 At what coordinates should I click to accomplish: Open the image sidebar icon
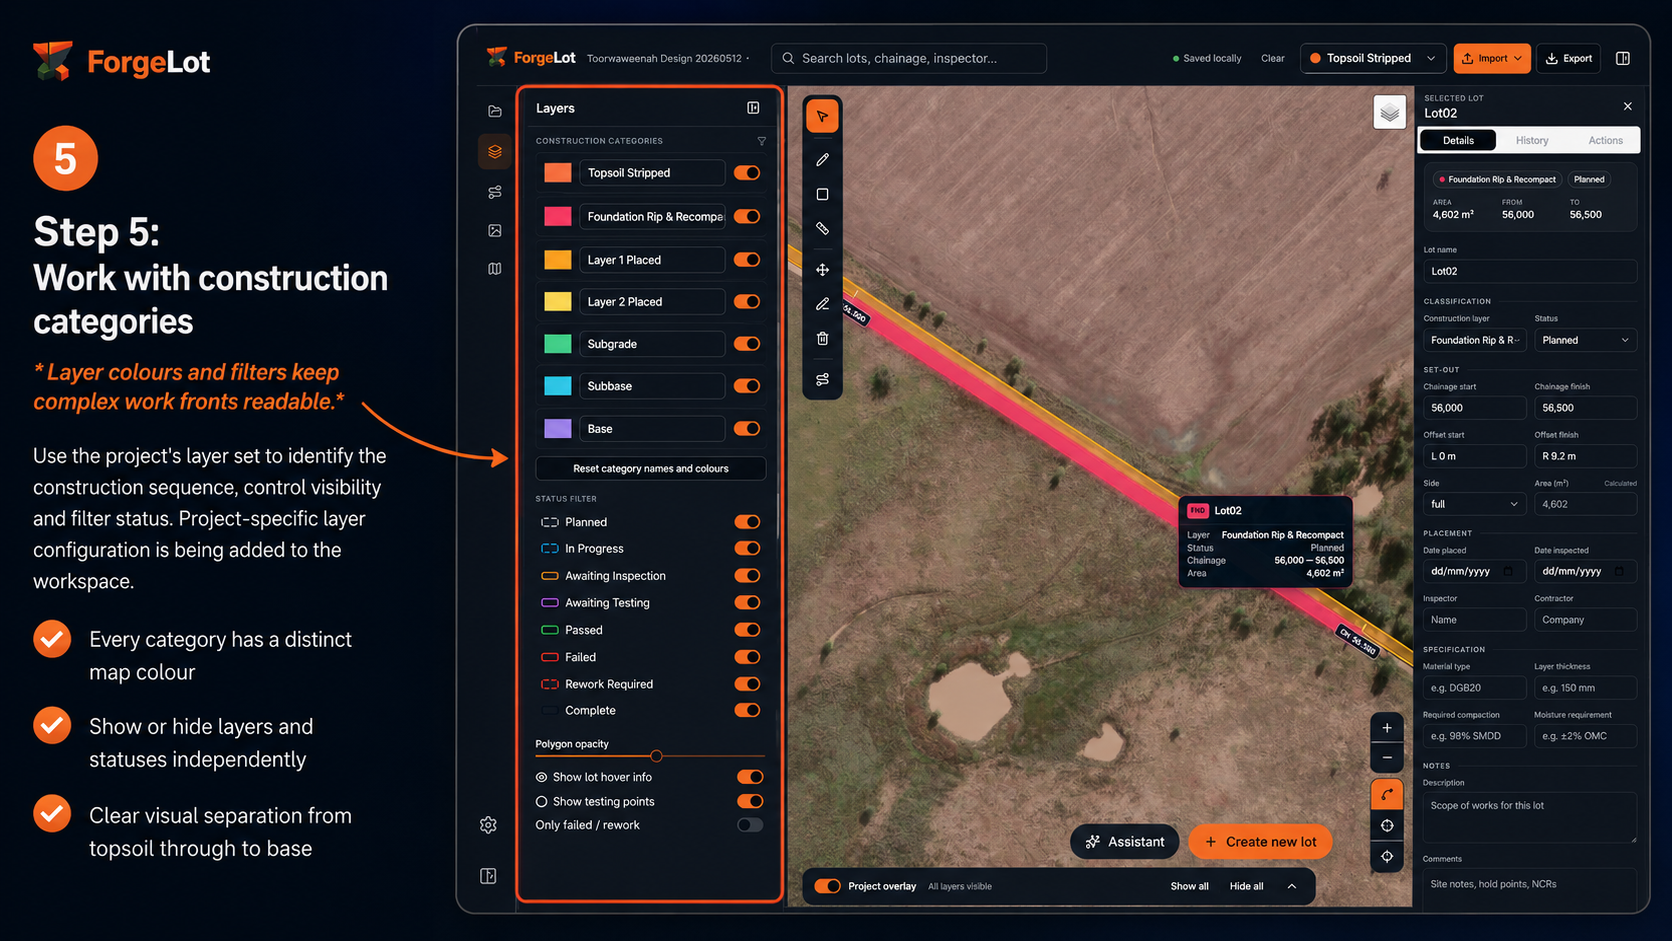[495, 231]
